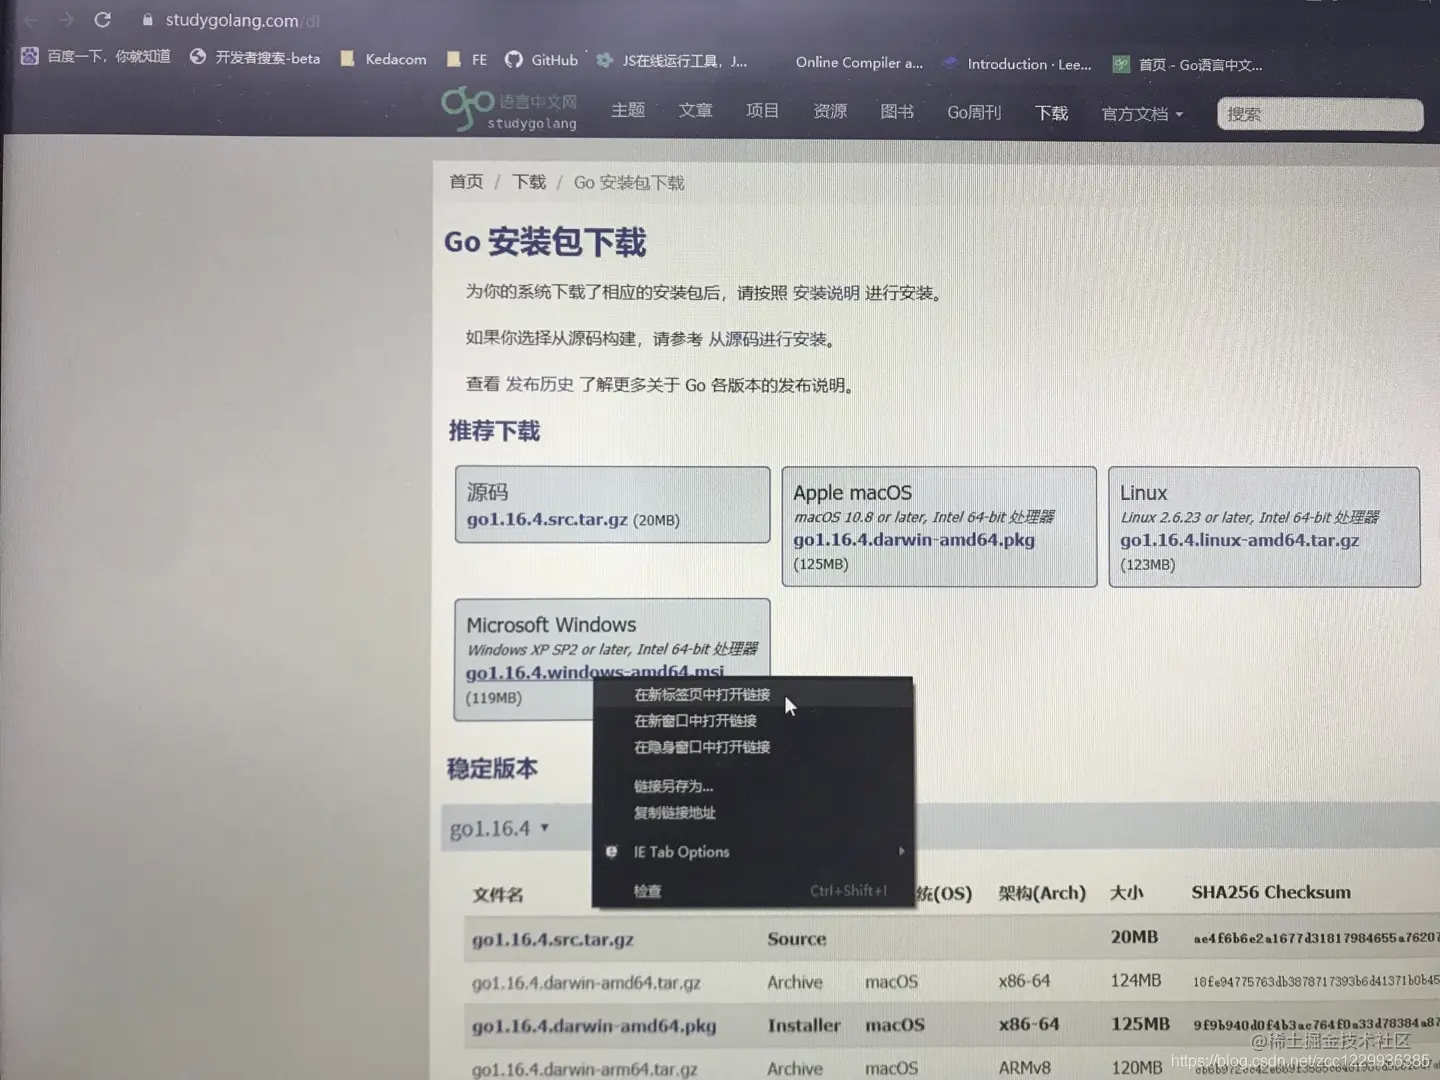Click the browser reload icon
The width and height of the screenshot is (1440, 1080).
tap(103, 18)
